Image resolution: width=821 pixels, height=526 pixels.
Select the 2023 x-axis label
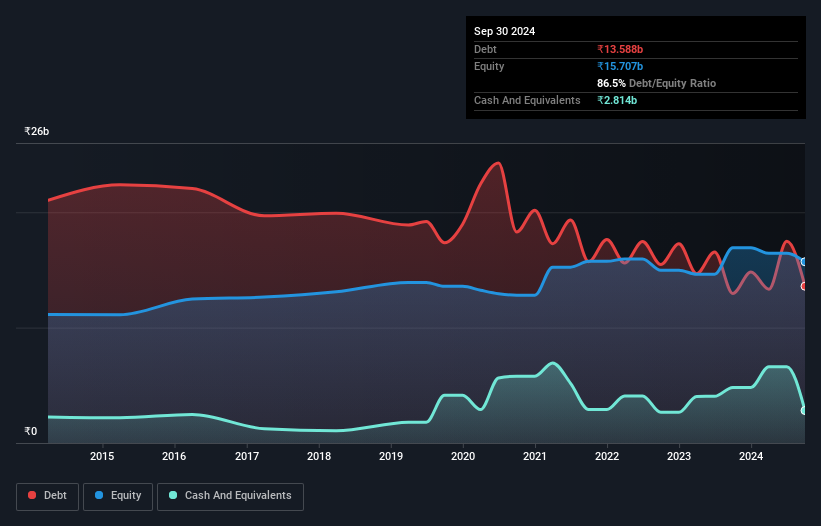(679, 456)
